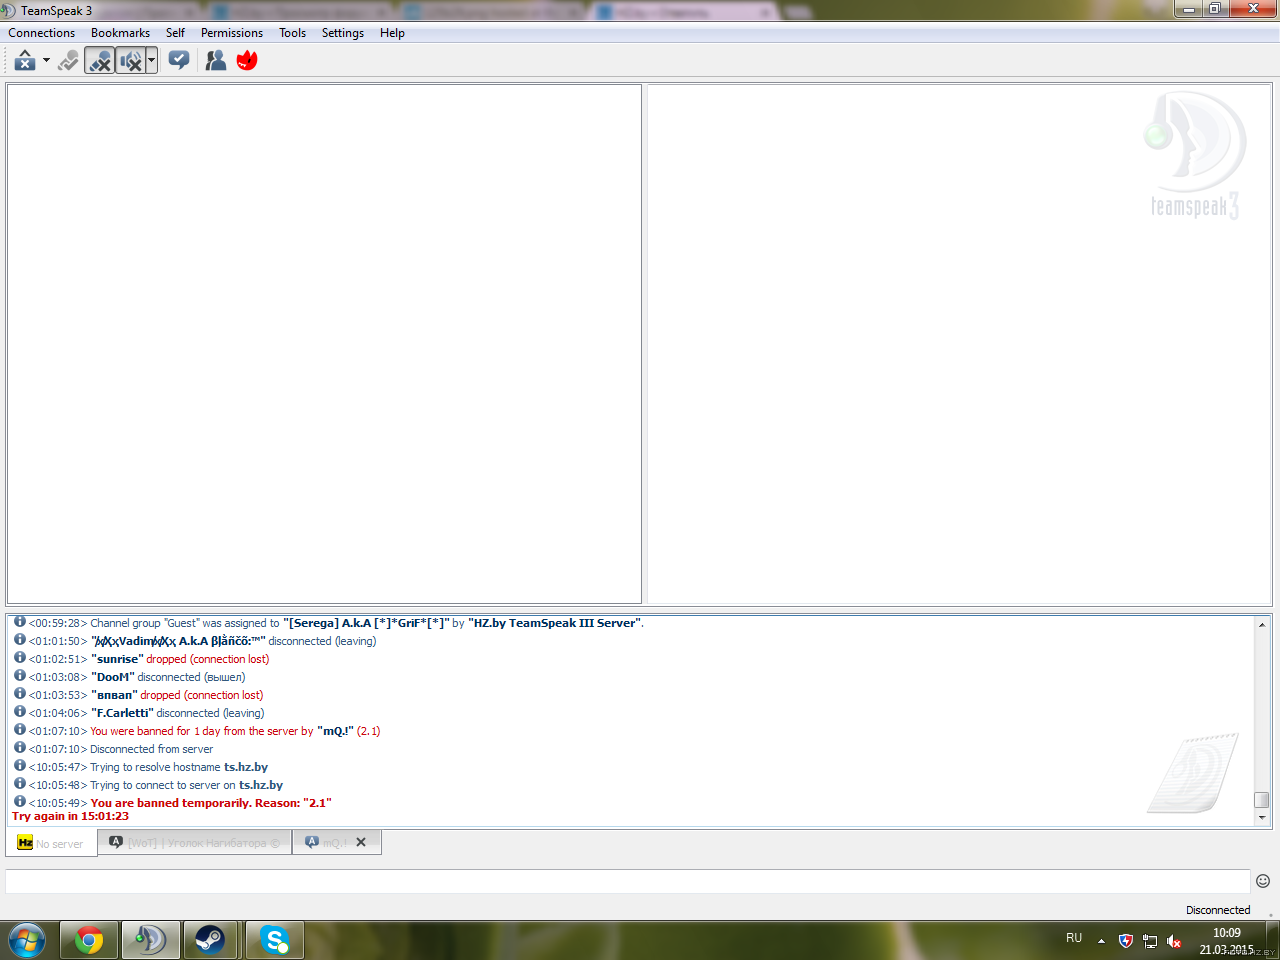Click the Subscribe to Channels speech-bubble icon
Viewport: 1280px width, 960px height.
(179, 61)
